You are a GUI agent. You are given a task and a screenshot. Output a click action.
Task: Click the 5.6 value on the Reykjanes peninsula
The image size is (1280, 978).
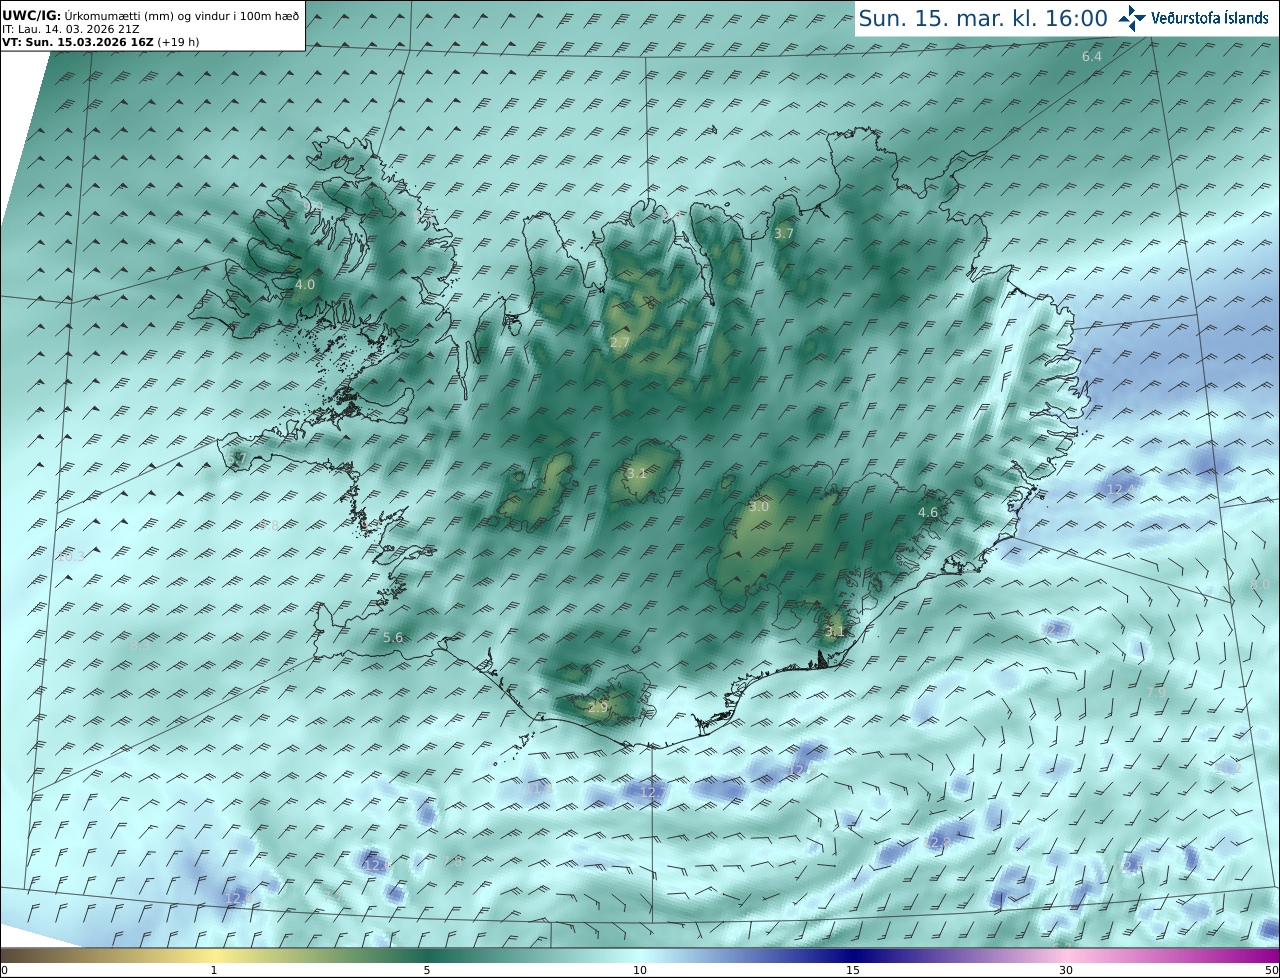(393, 637)
